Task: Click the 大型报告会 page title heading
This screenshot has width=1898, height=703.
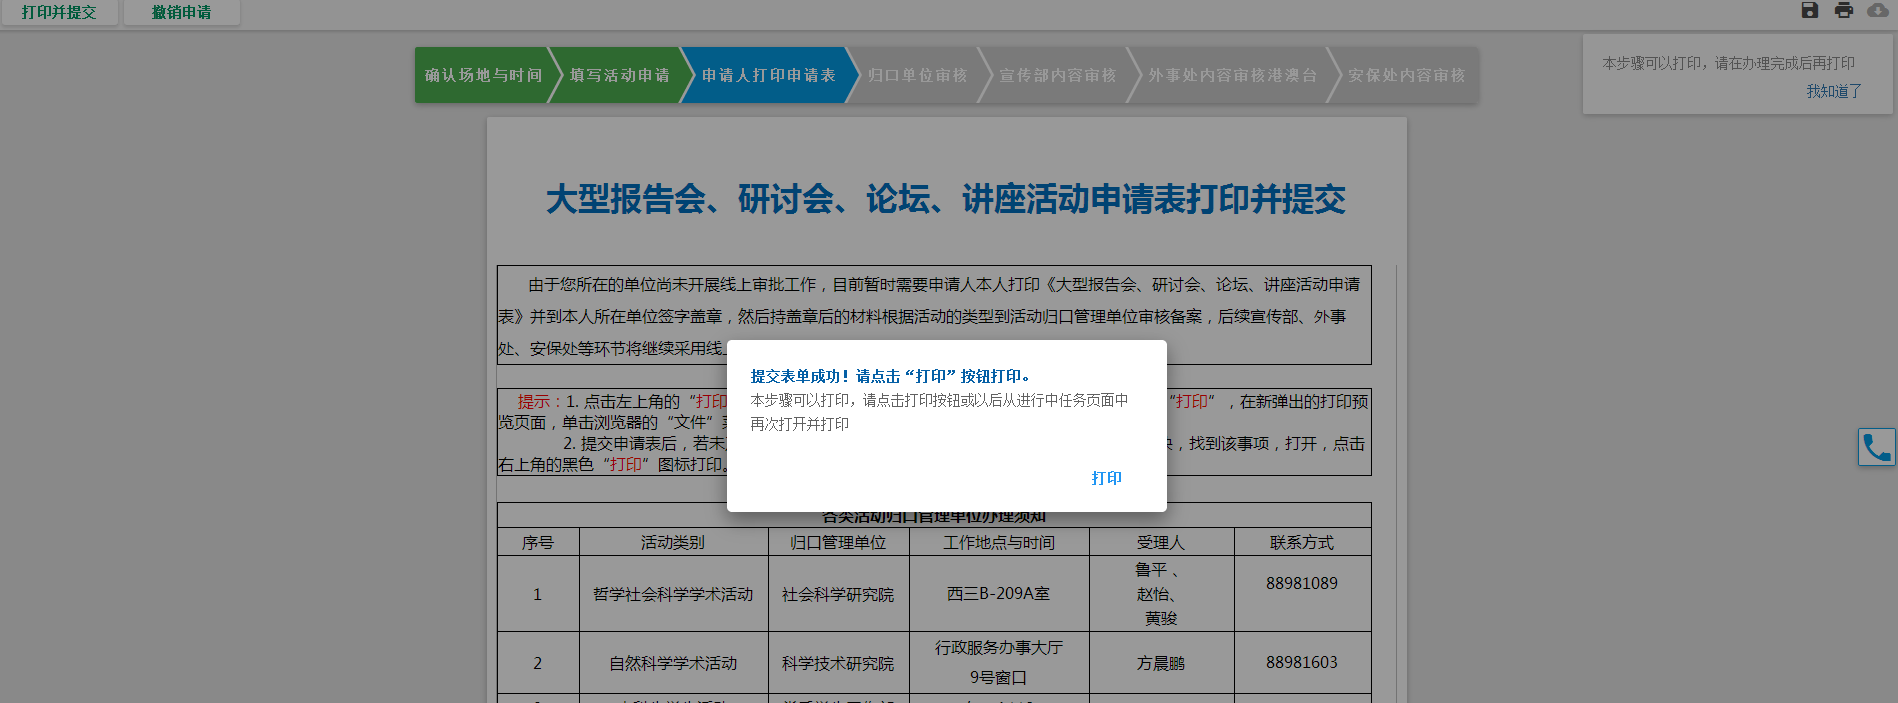Action: click(946, 199)
